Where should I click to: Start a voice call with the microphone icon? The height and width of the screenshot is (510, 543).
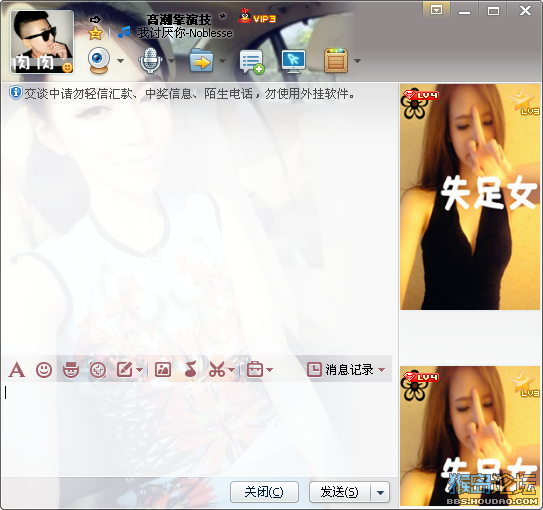point(150,61)
